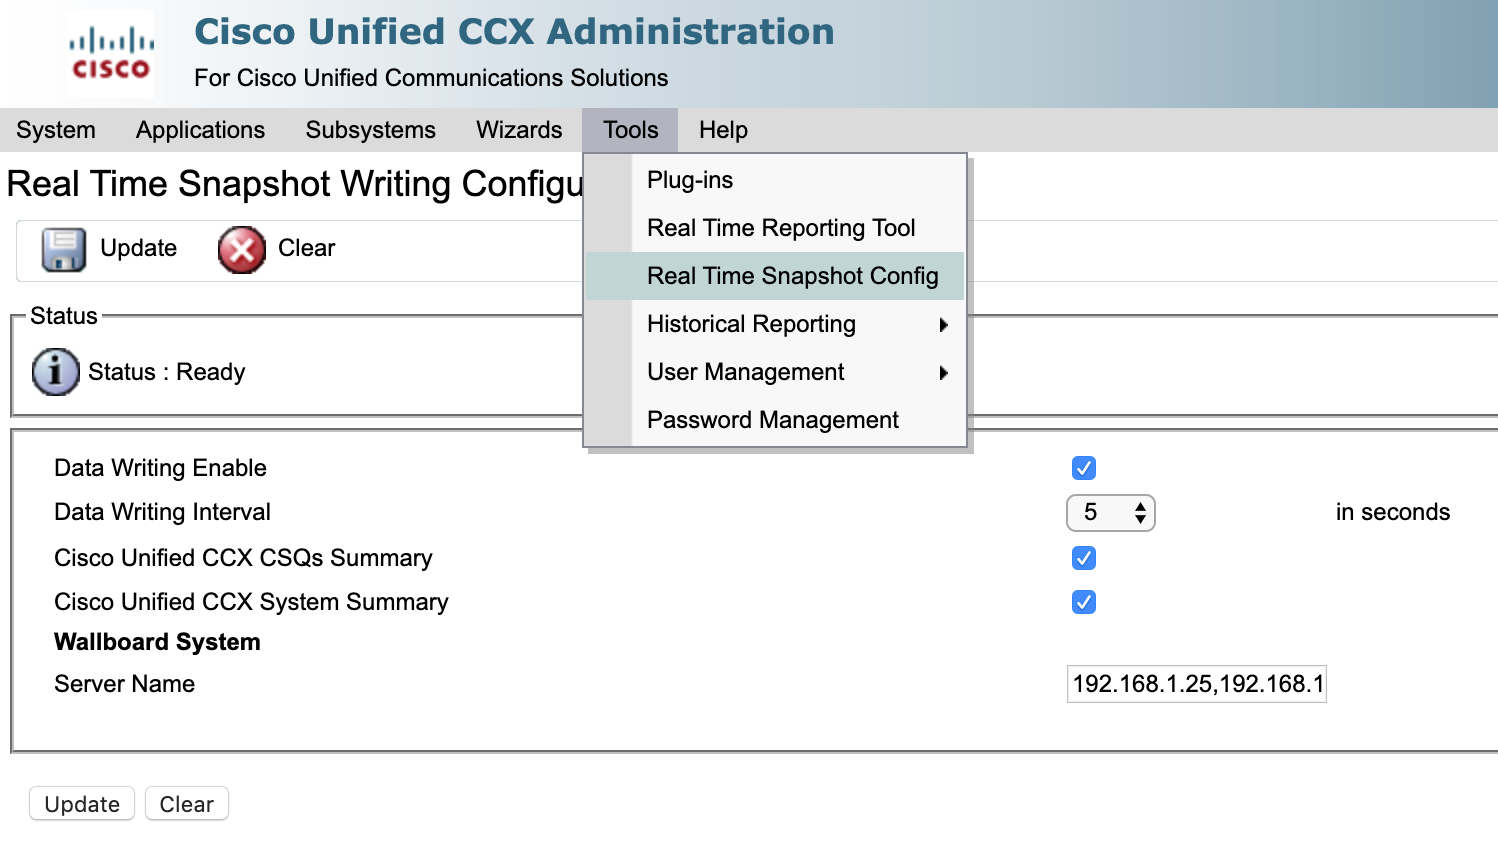Choose Plug-ins from Tools menu

point(690,180)
